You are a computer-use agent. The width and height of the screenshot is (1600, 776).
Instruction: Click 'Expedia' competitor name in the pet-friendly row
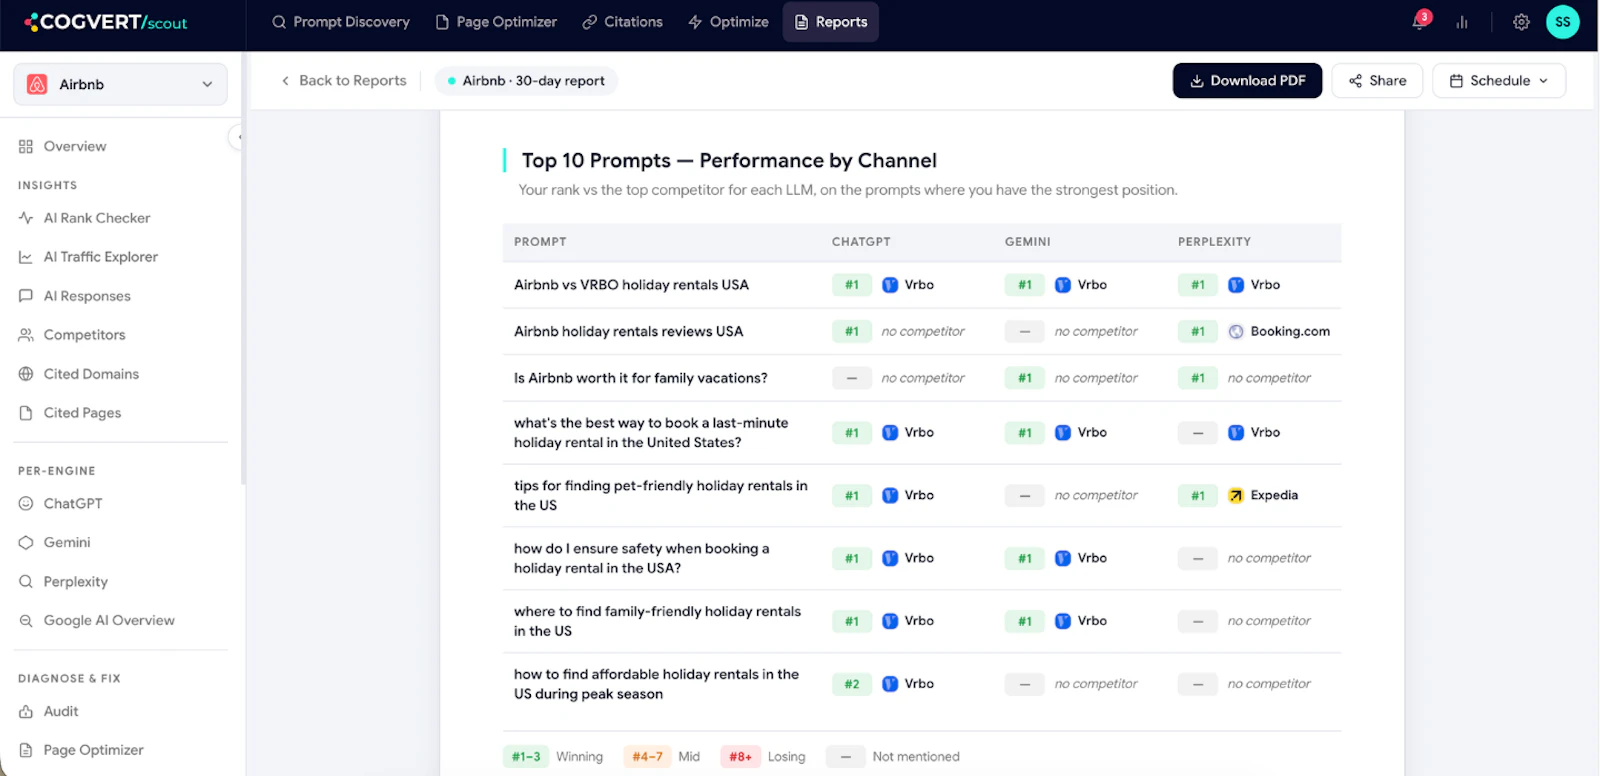[1274, 496]
